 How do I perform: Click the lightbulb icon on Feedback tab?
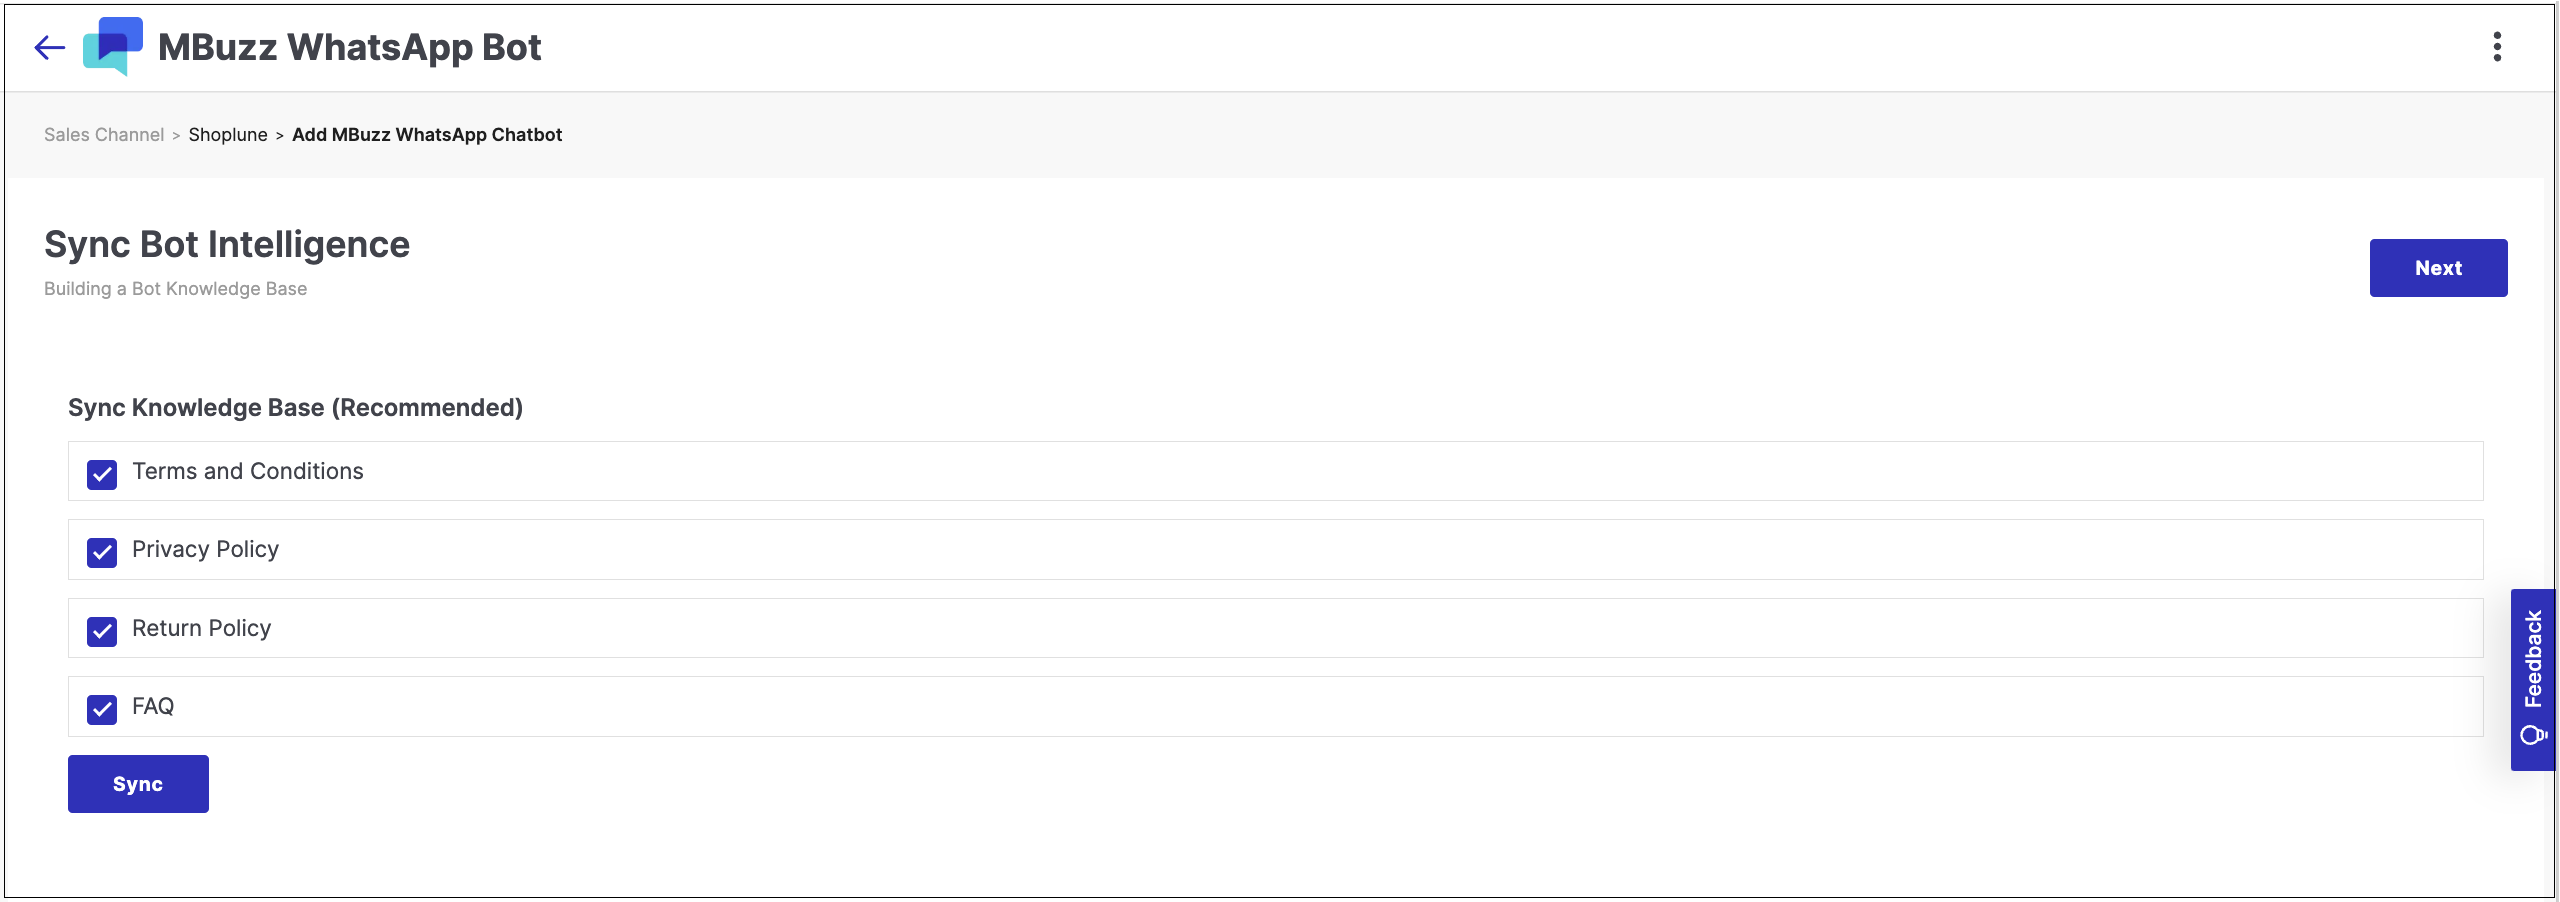[2533, 735]
